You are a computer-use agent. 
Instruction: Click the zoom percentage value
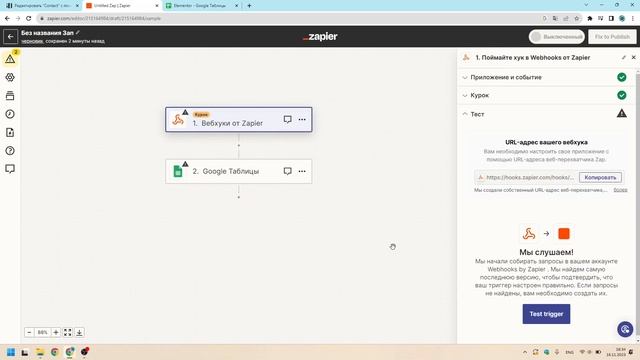coord(42,332)
